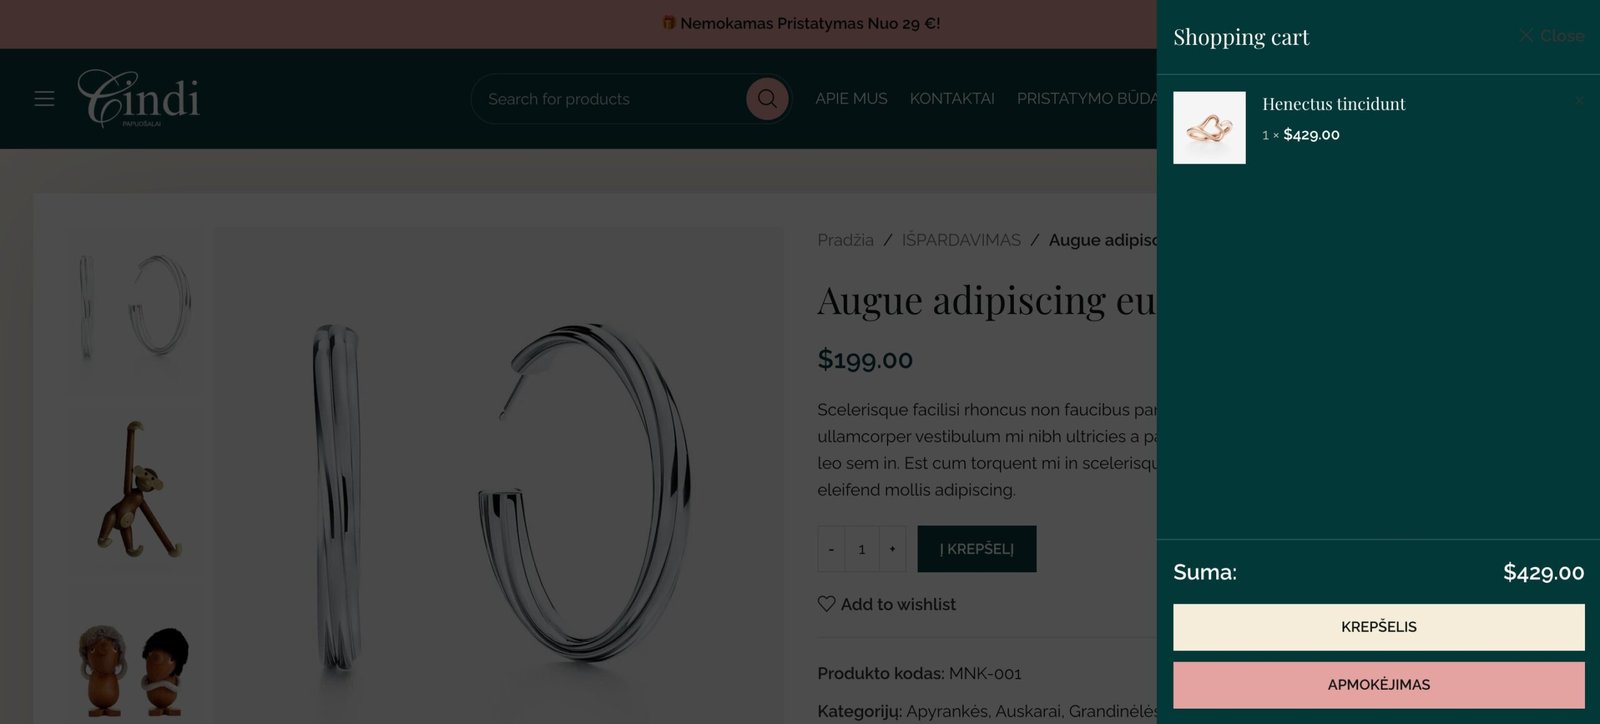This screenshot has height=724, width=1600.
Task: Click the Cindi logo
Action: [139, 98]
